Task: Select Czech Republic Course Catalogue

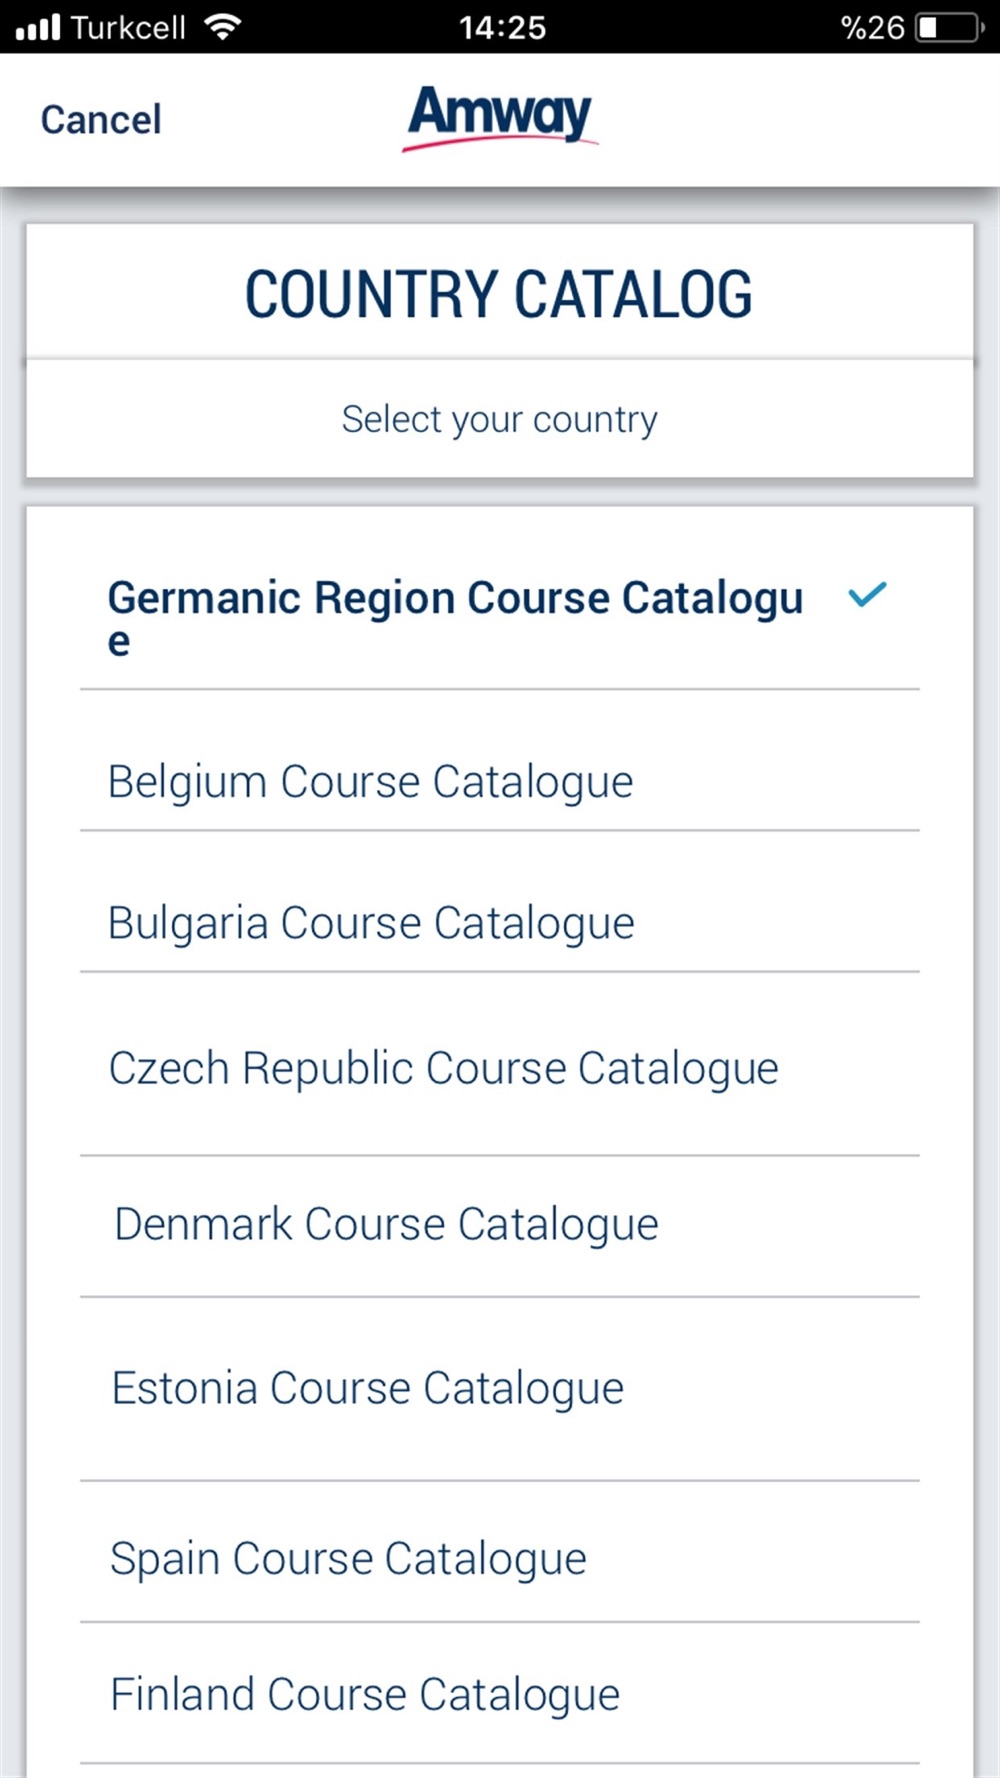Action: tap(500, 1068)
